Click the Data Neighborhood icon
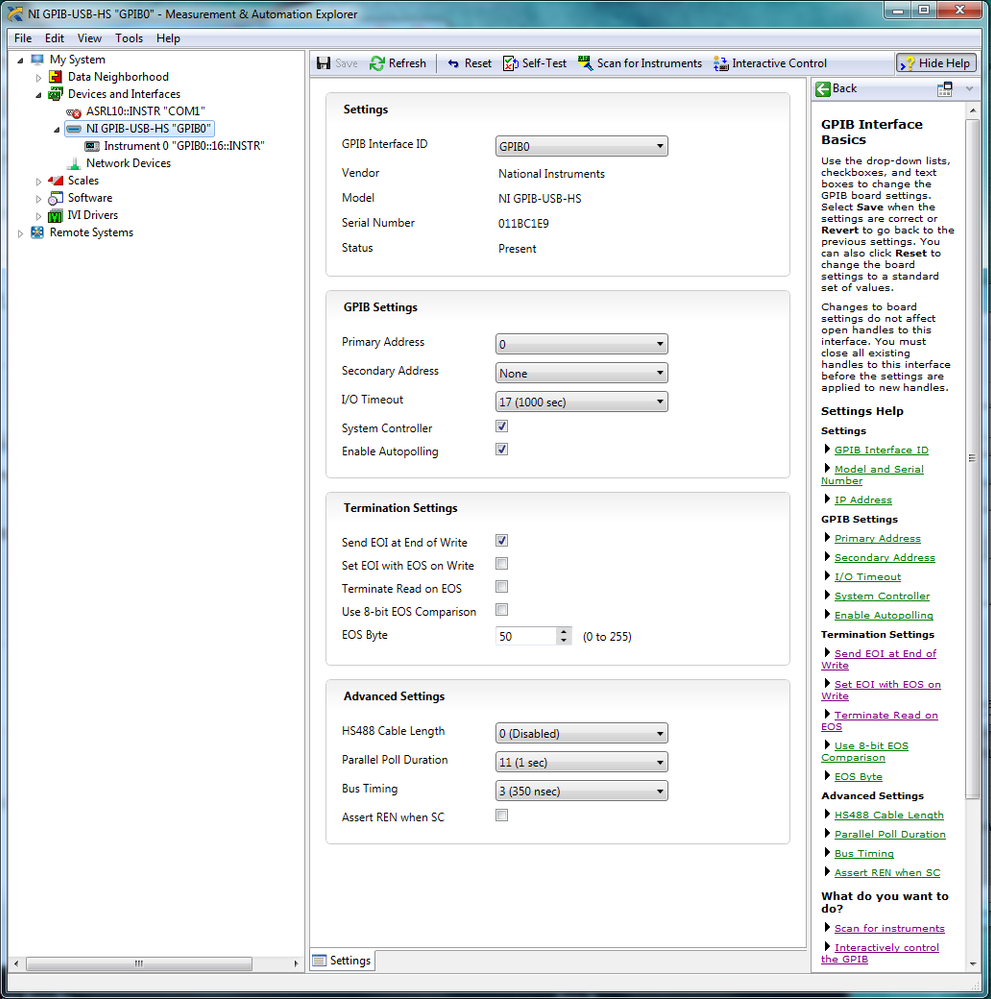The width and height of the screenshot is (991, 999). (x=55, y=76)
